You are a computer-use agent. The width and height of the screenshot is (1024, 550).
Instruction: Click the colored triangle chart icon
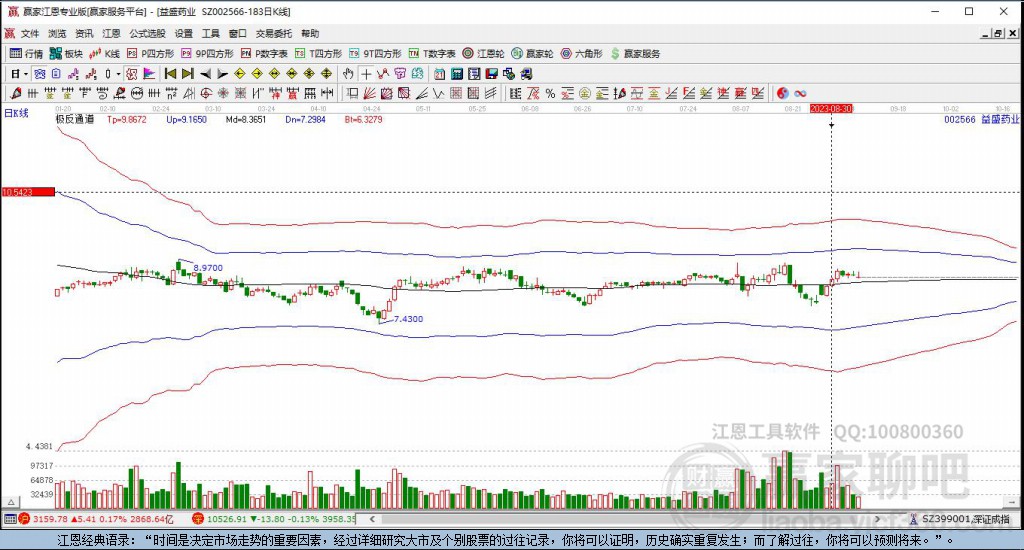[149, 74]
